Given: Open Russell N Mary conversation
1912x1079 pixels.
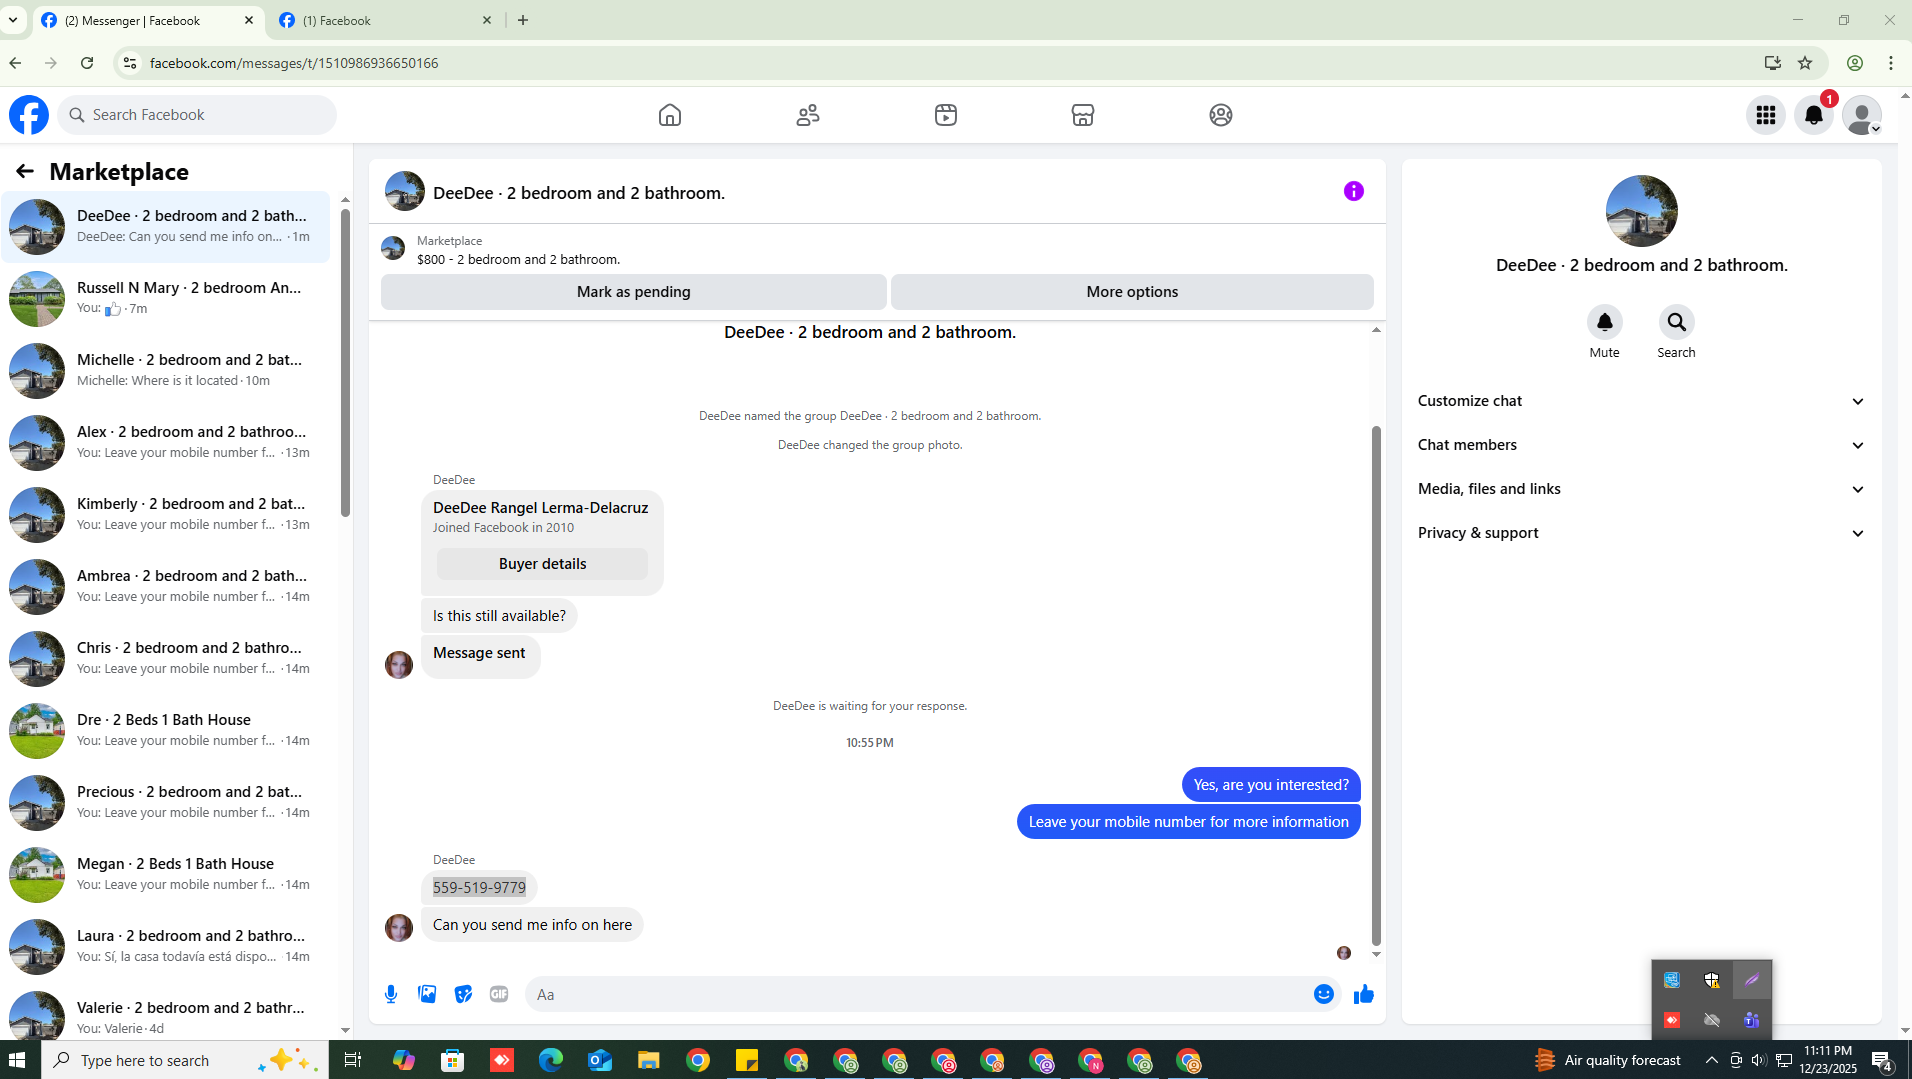Looking at the screenshot, I should click(166, 299).
